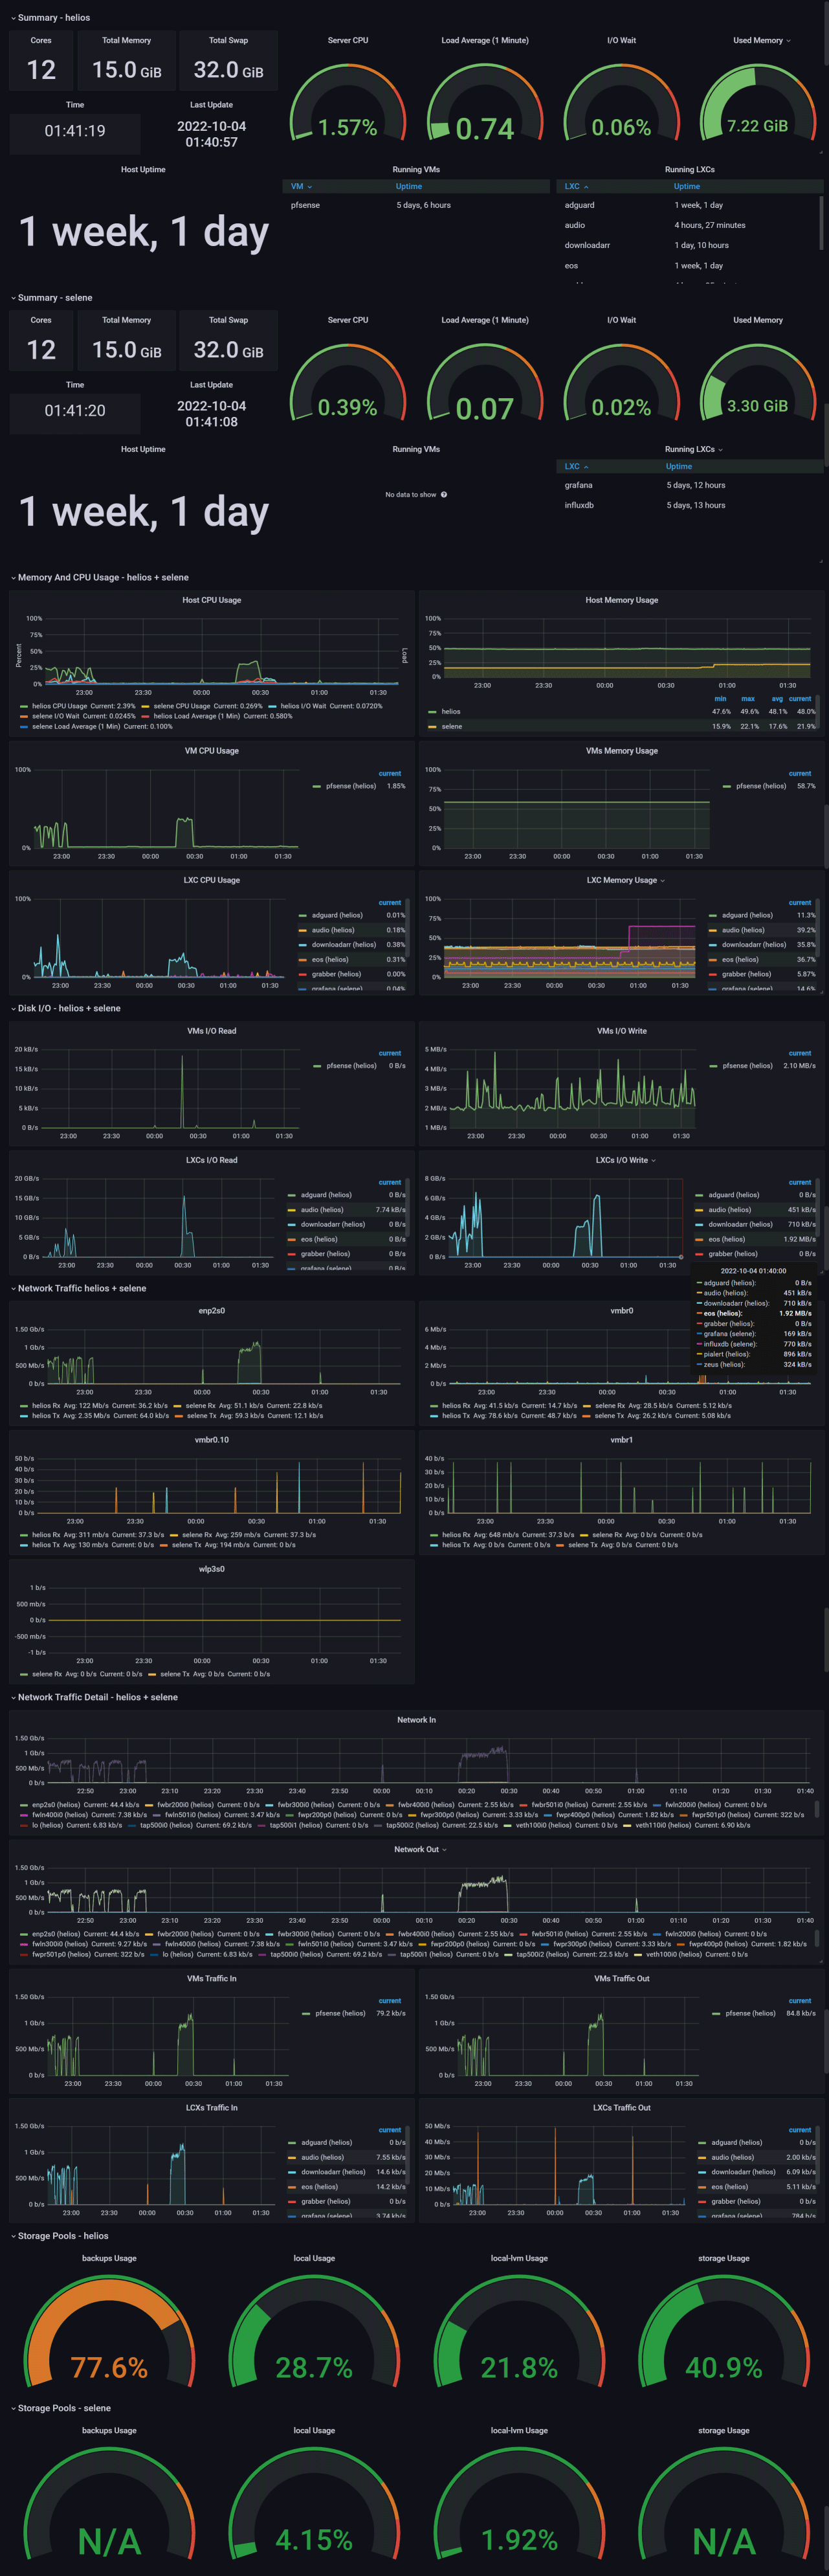
Task: Sort Host Memory Usage legend by max
Action: [748, 699]
